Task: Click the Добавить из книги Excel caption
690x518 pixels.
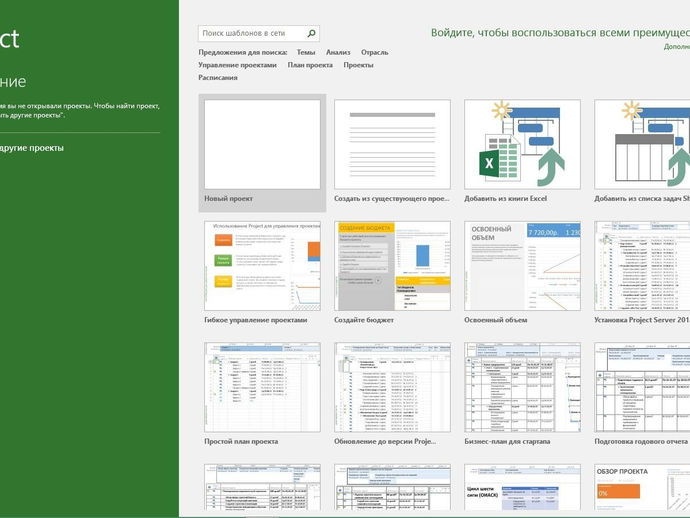Action: click(506, 198)
